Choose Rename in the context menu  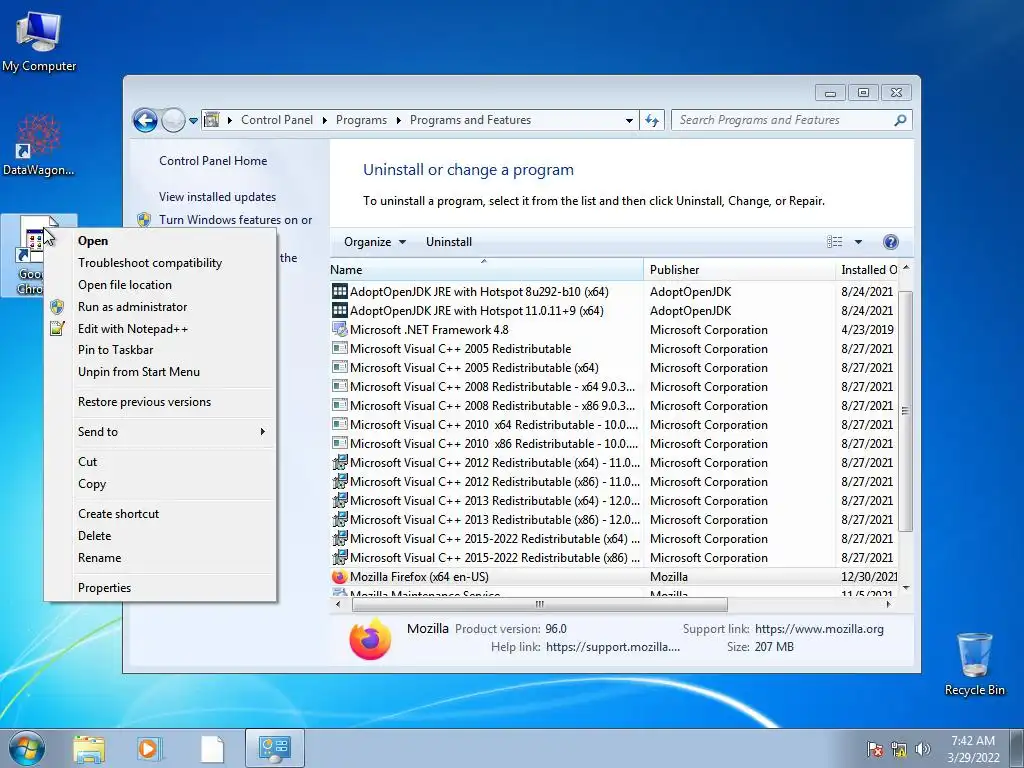[x=99, y=558]
